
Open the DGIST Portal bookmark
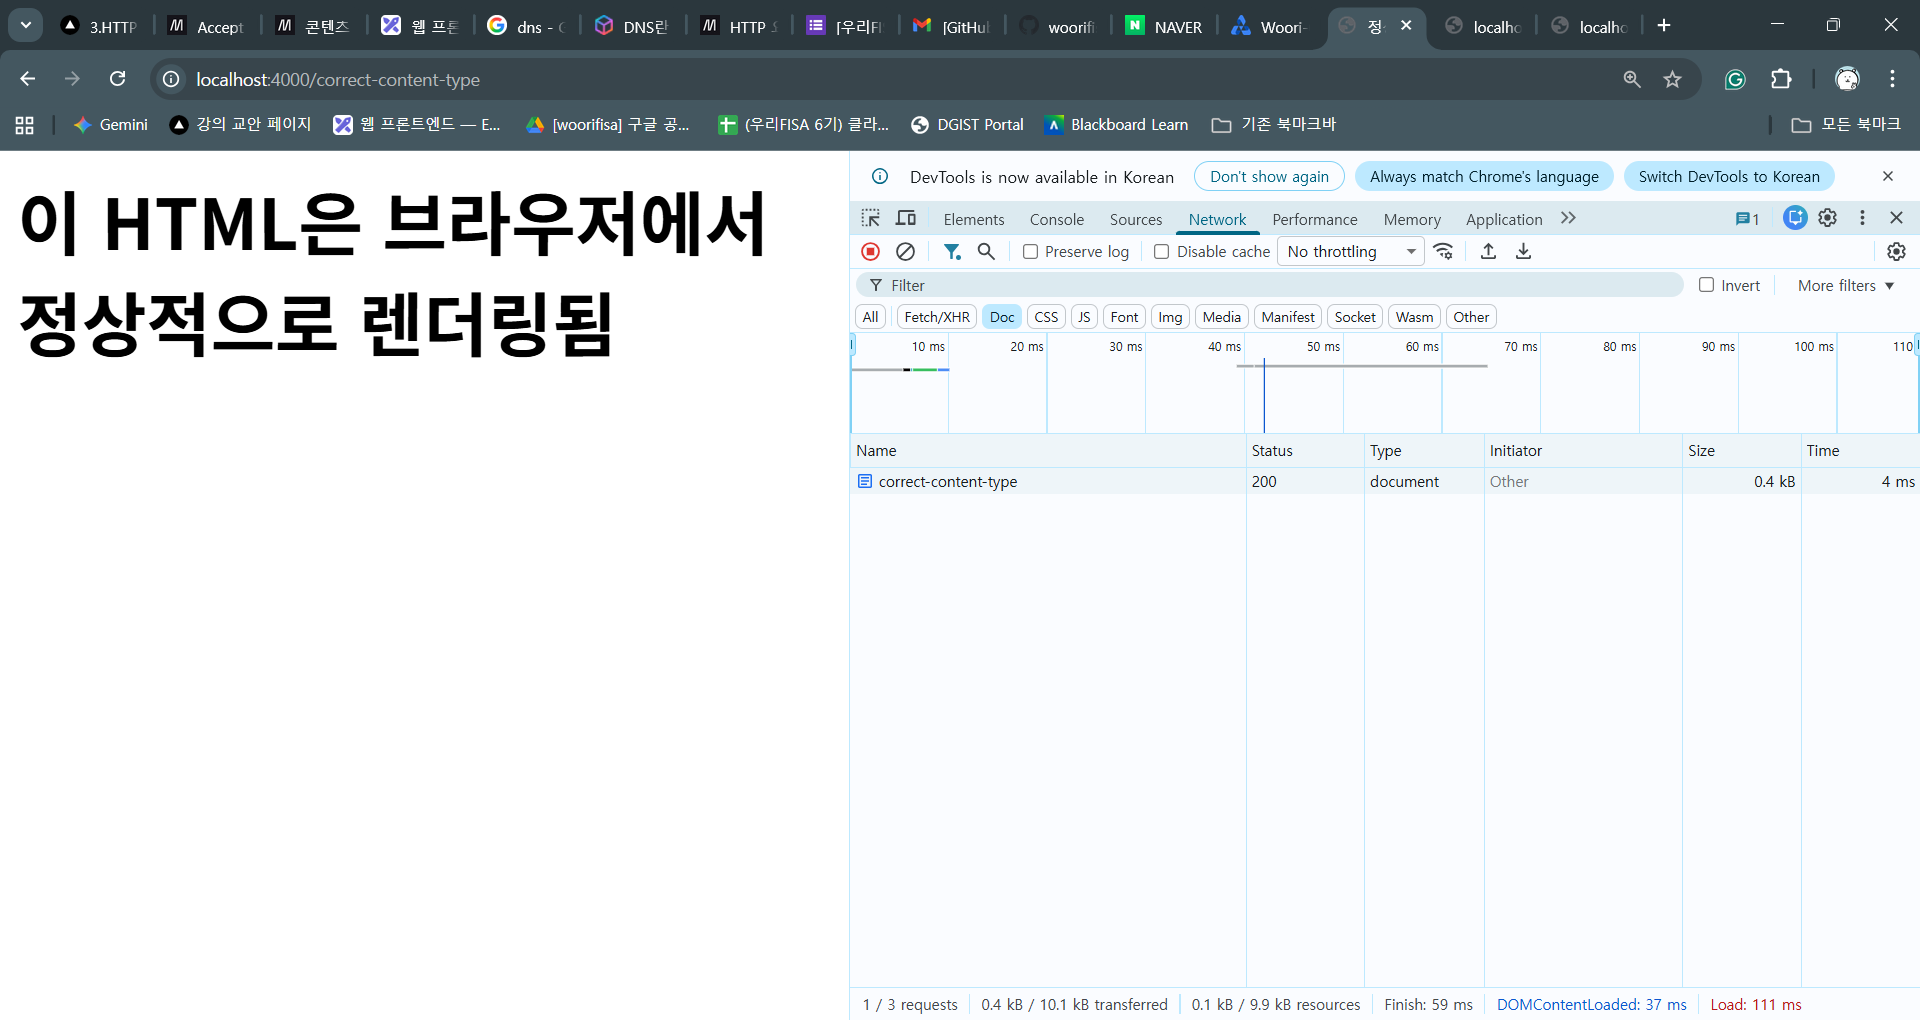967,125
